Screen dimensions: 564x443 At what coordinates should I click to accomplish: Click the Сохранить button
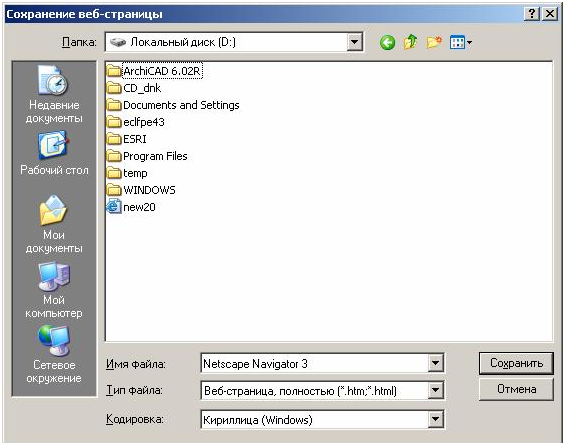[x=516, y=363]
